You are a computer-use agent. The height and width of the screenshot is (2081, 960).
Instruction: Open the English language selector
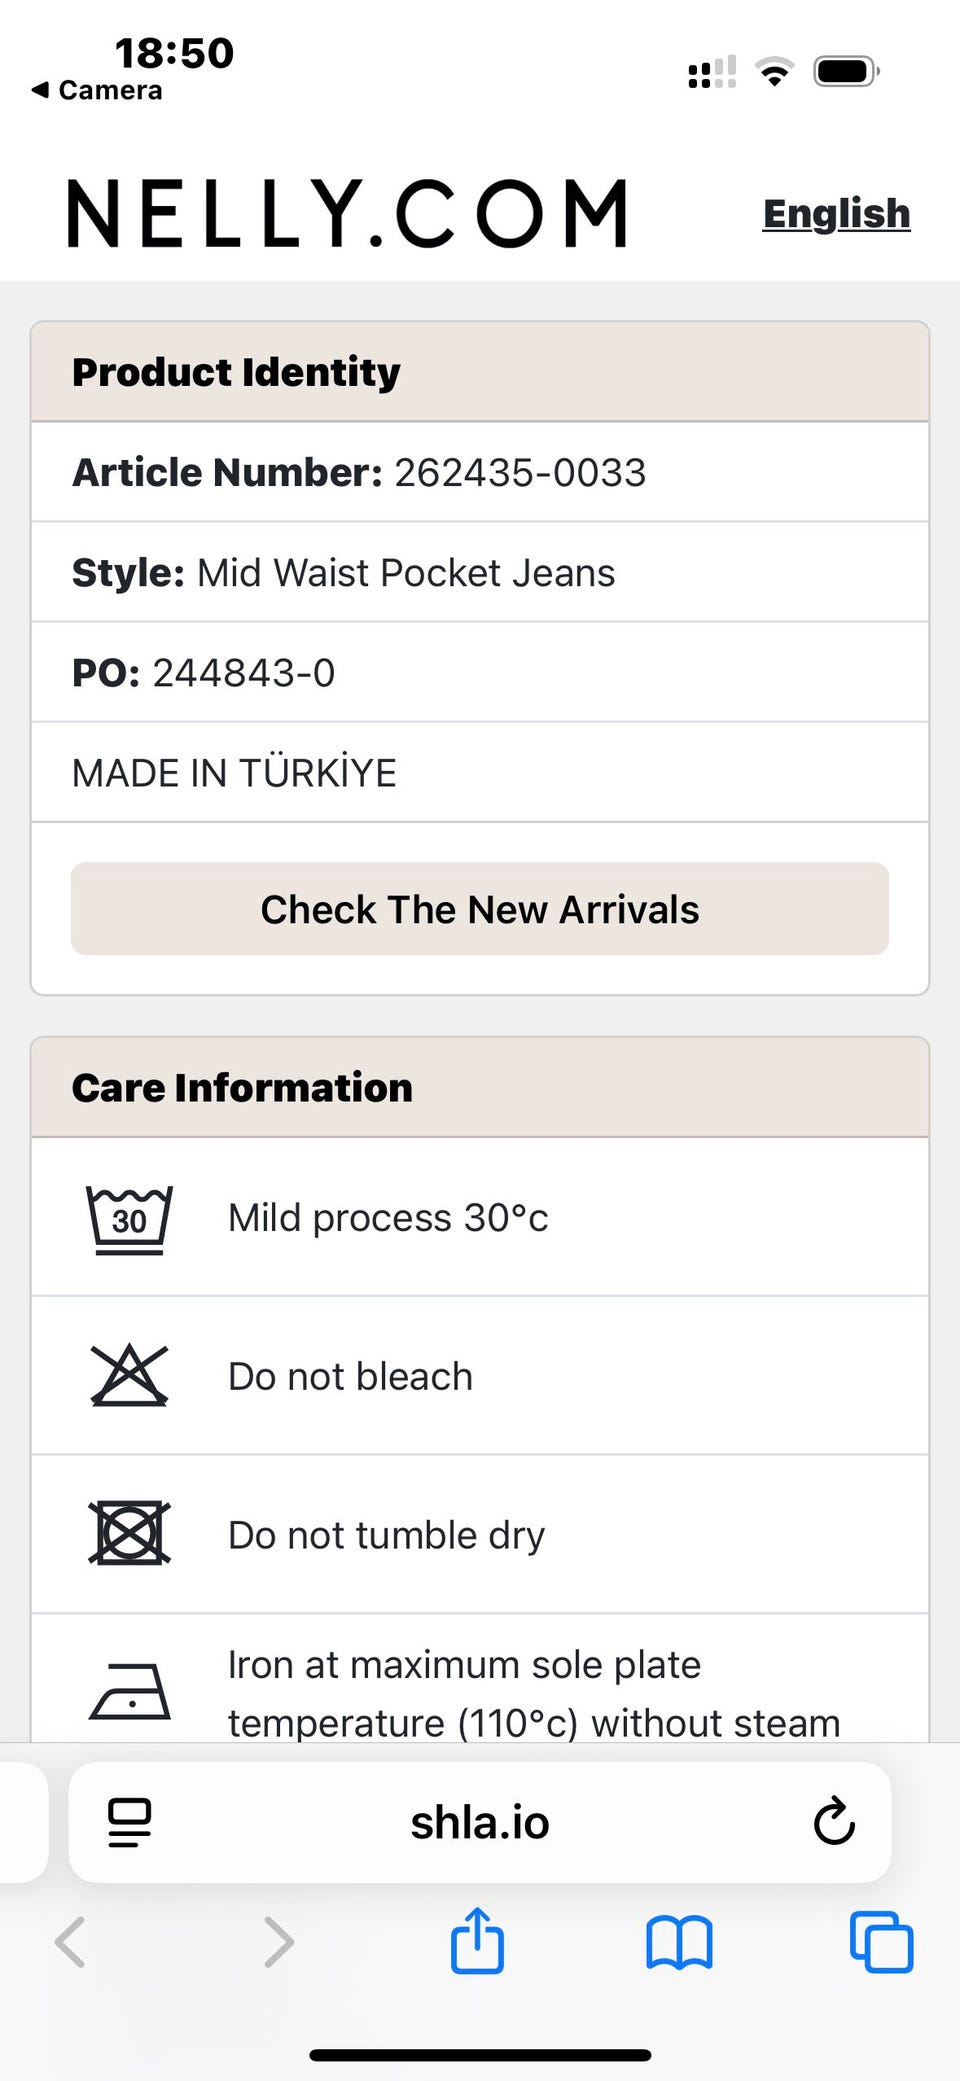point(836,214)
